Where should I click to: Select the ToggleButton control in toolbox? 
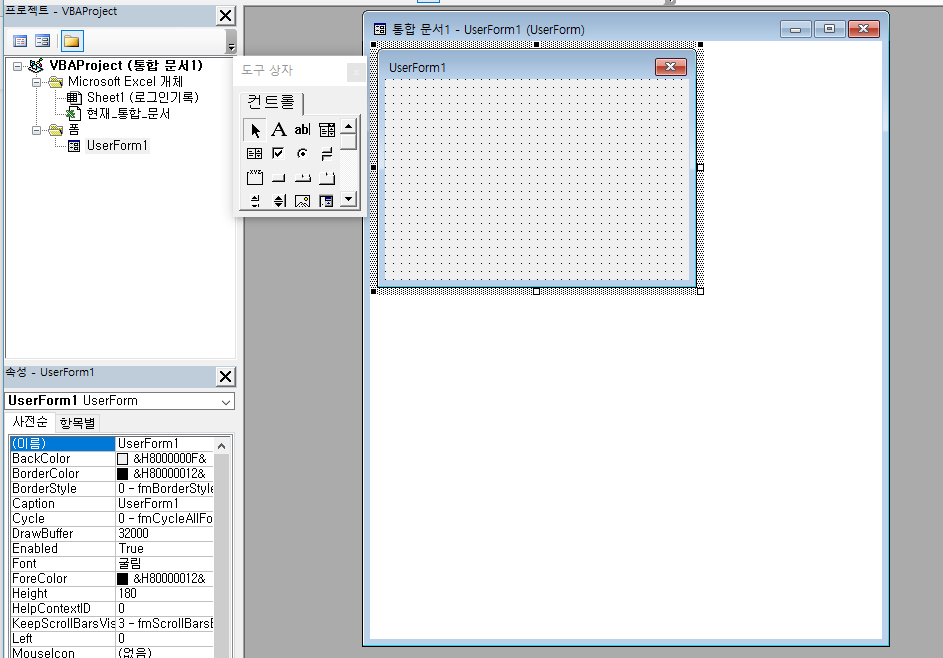tap(327, 154)
